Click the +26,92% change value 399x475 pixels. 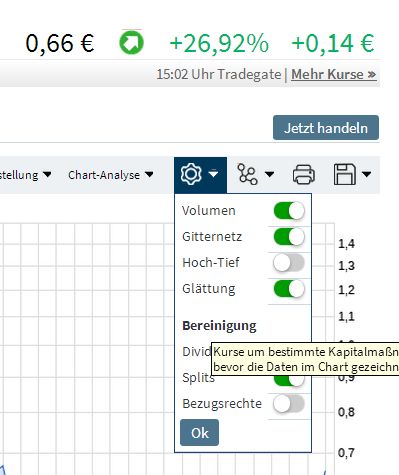(x=219, y=43)
